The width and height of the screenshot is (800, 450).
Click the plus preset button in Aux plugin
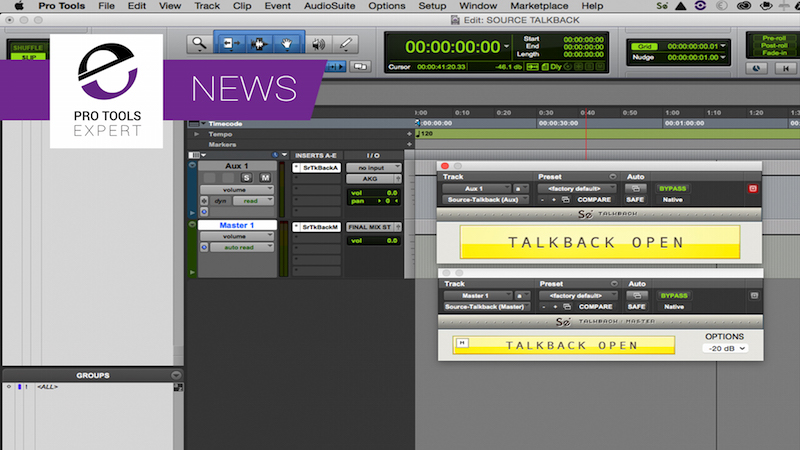coord(554,200)
